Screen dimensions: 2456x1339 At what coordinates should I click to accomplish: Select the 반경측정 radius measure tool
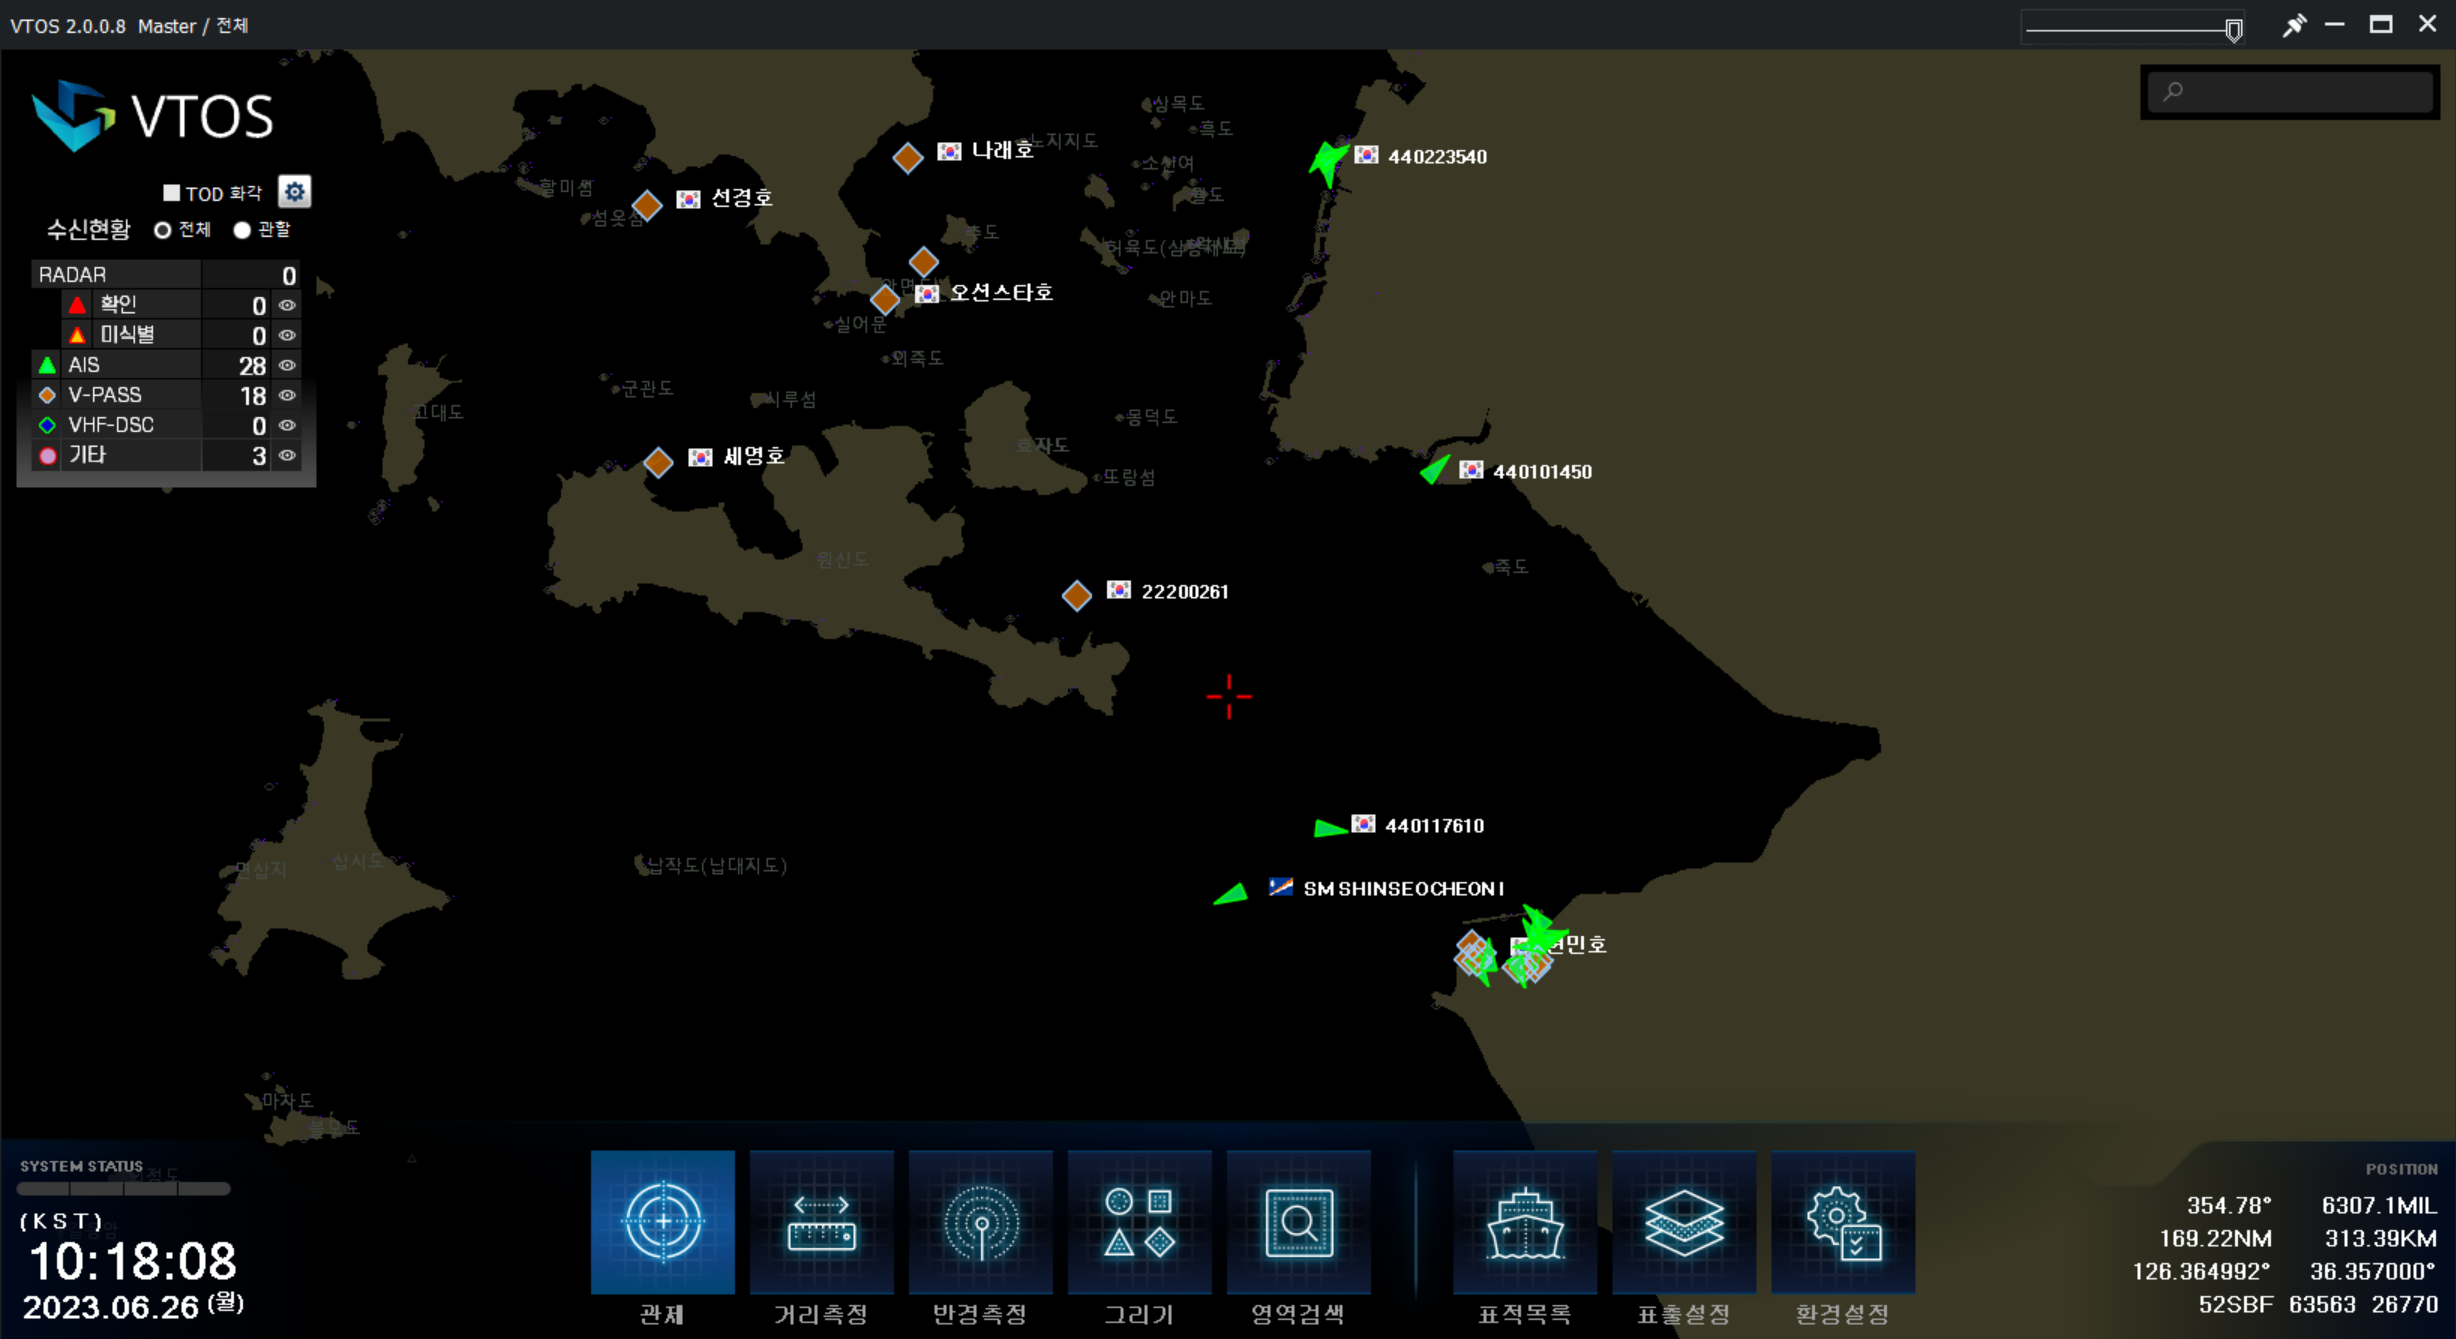pos(980,1222)
